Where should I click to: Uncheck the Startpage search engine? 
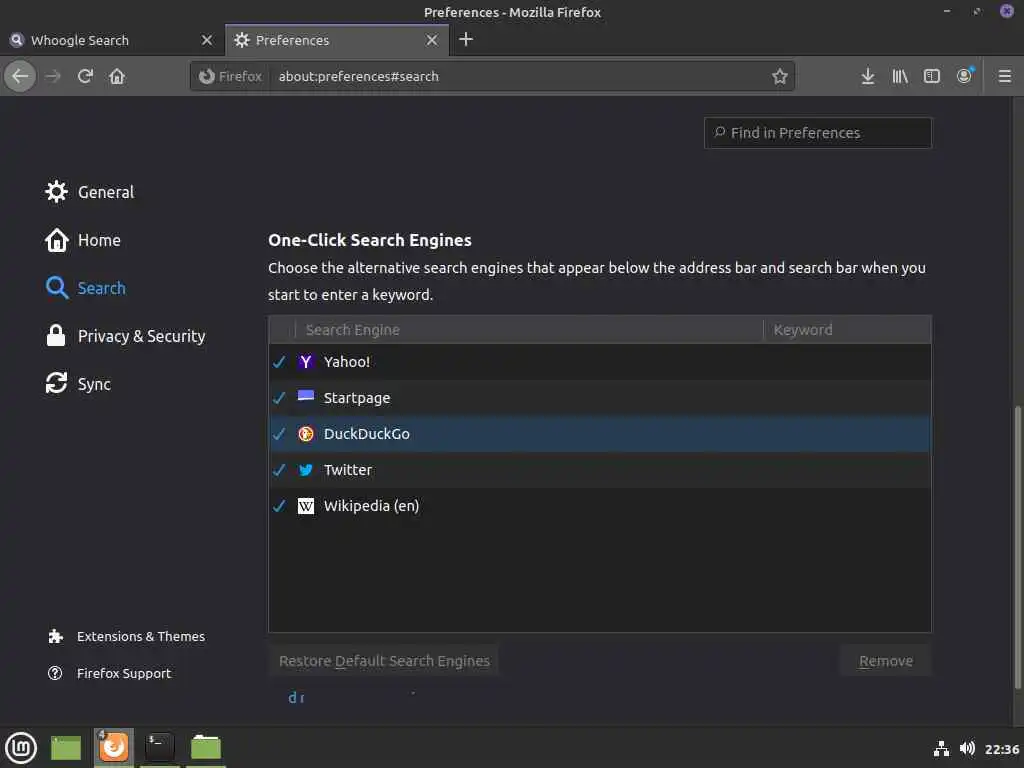click(280, 398)
